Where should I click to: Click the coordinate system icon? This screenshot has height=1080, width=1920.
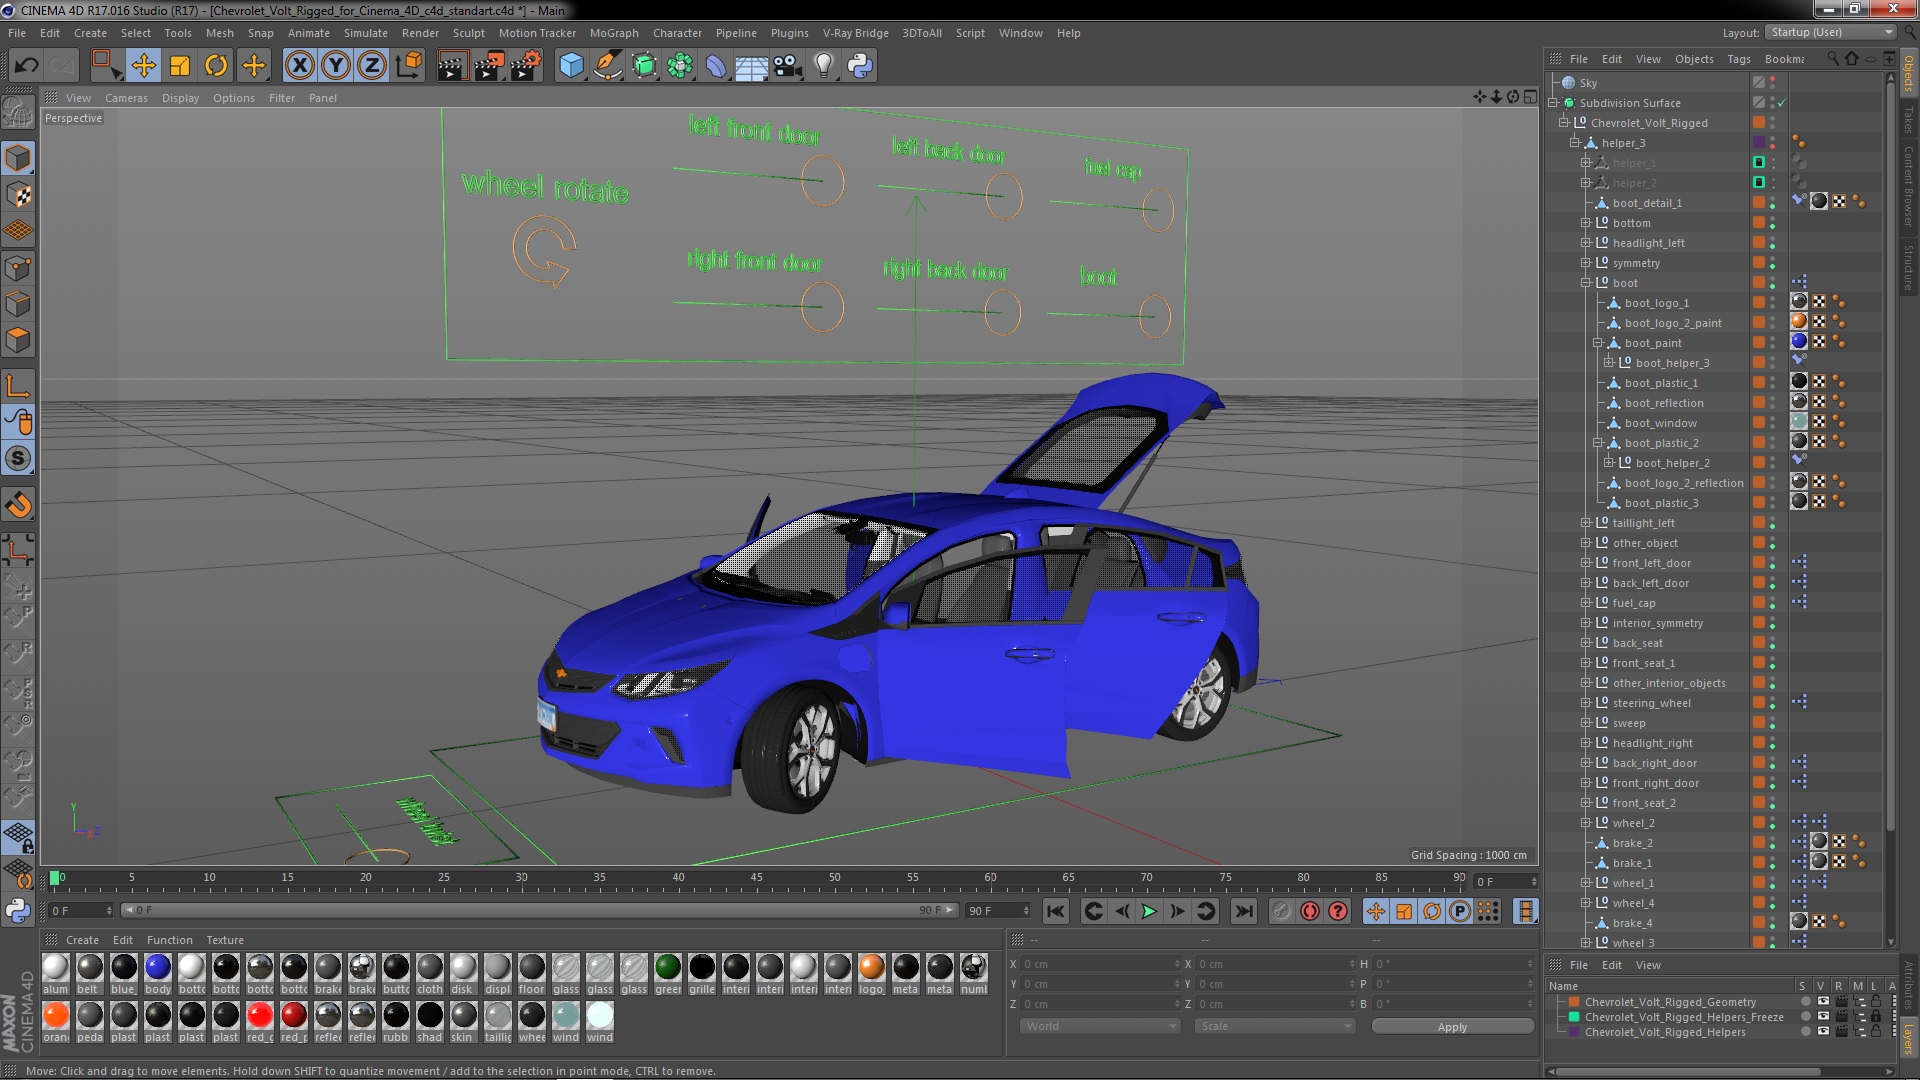409,66
